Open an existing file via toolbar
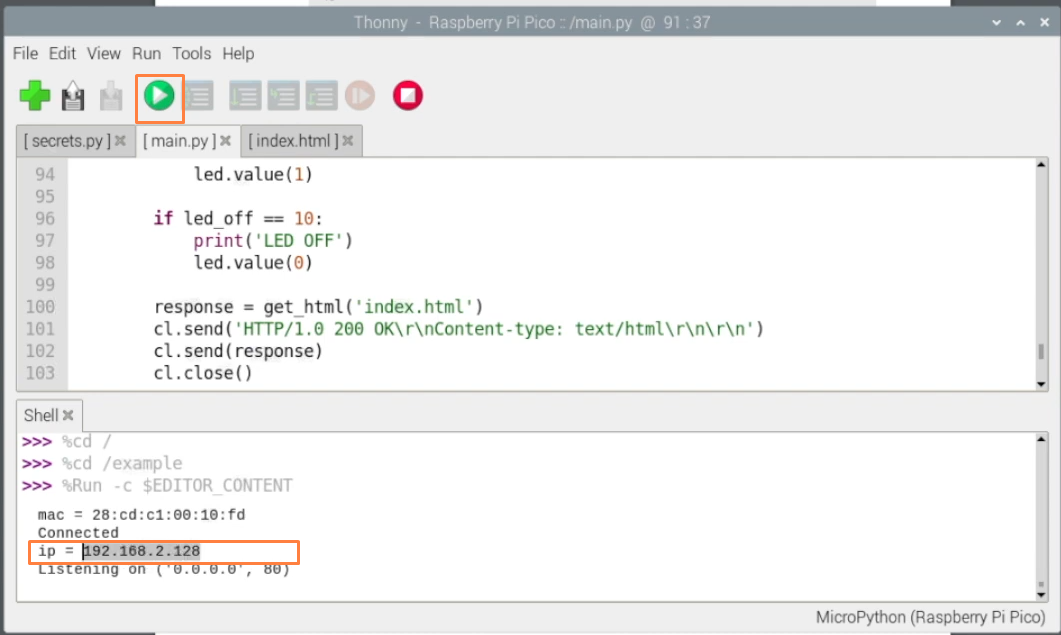Image resolution: width=1061 pixels, height=635 pixels. point(72,96)
